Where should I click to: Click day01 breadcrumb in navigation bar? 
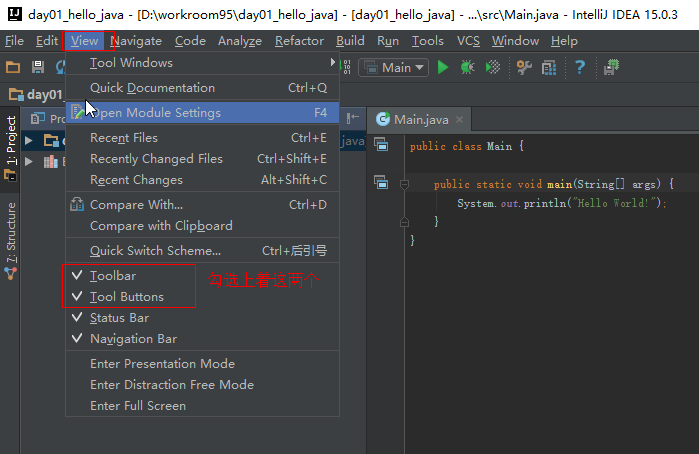(x=37, y=95)
